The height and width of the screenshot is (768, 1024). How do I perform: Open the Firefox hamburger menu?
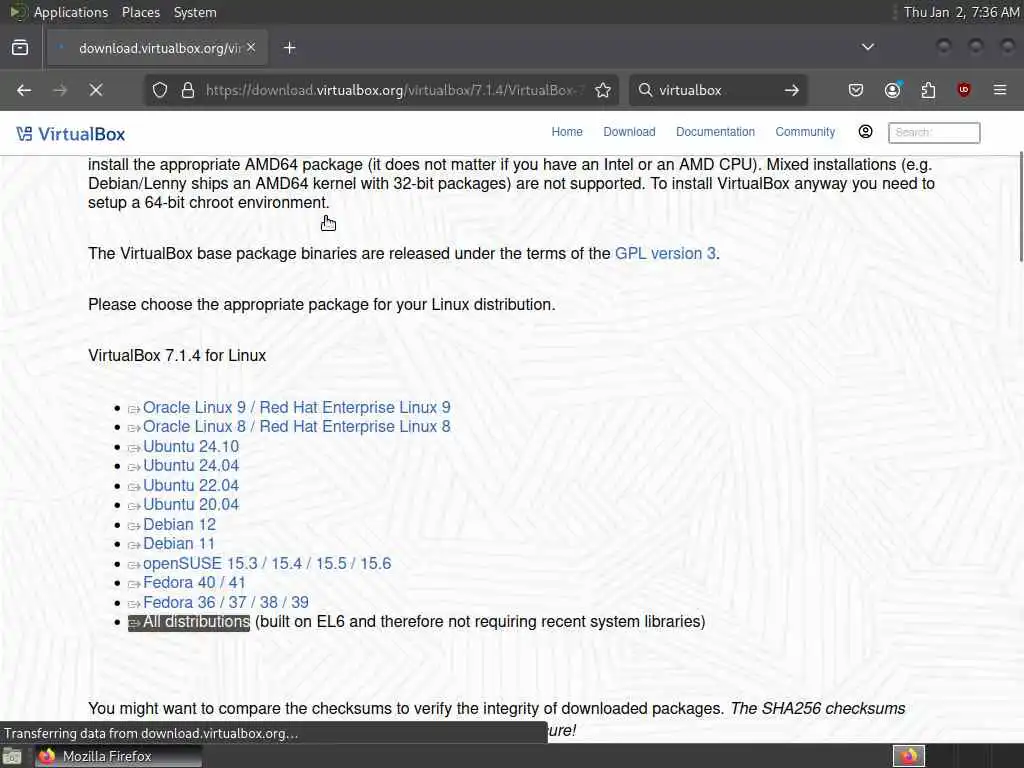pos(1000,90)
